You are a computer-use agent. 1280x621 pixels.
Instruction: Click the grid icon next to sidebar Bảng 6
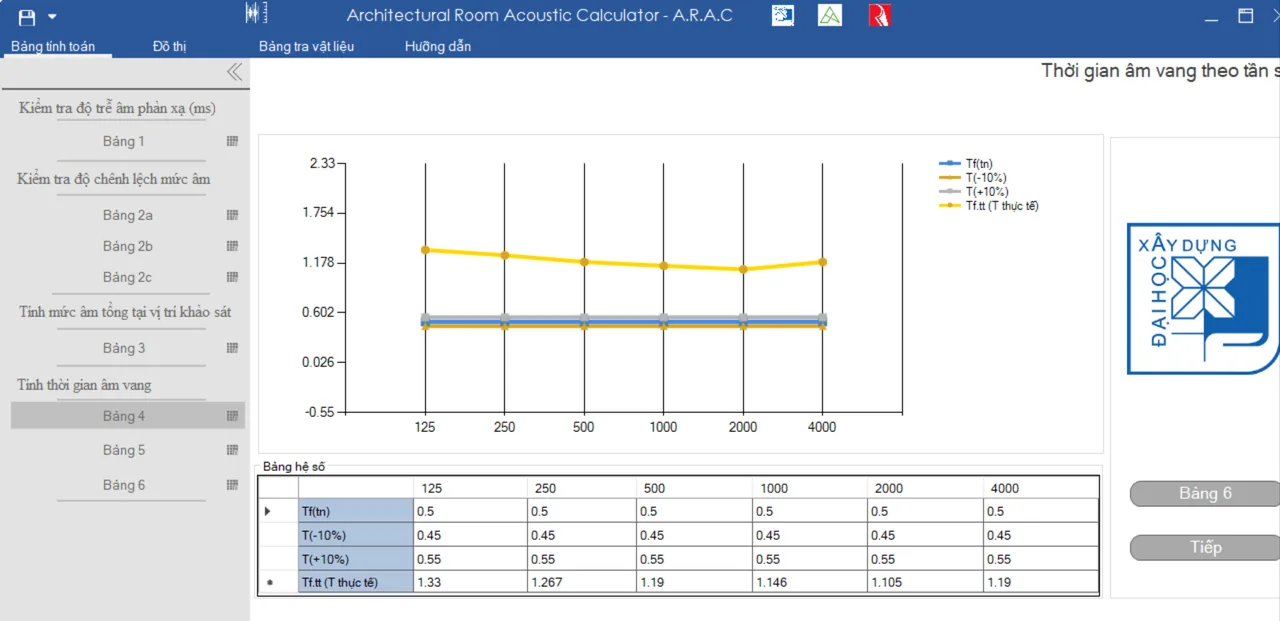(232, 485)
